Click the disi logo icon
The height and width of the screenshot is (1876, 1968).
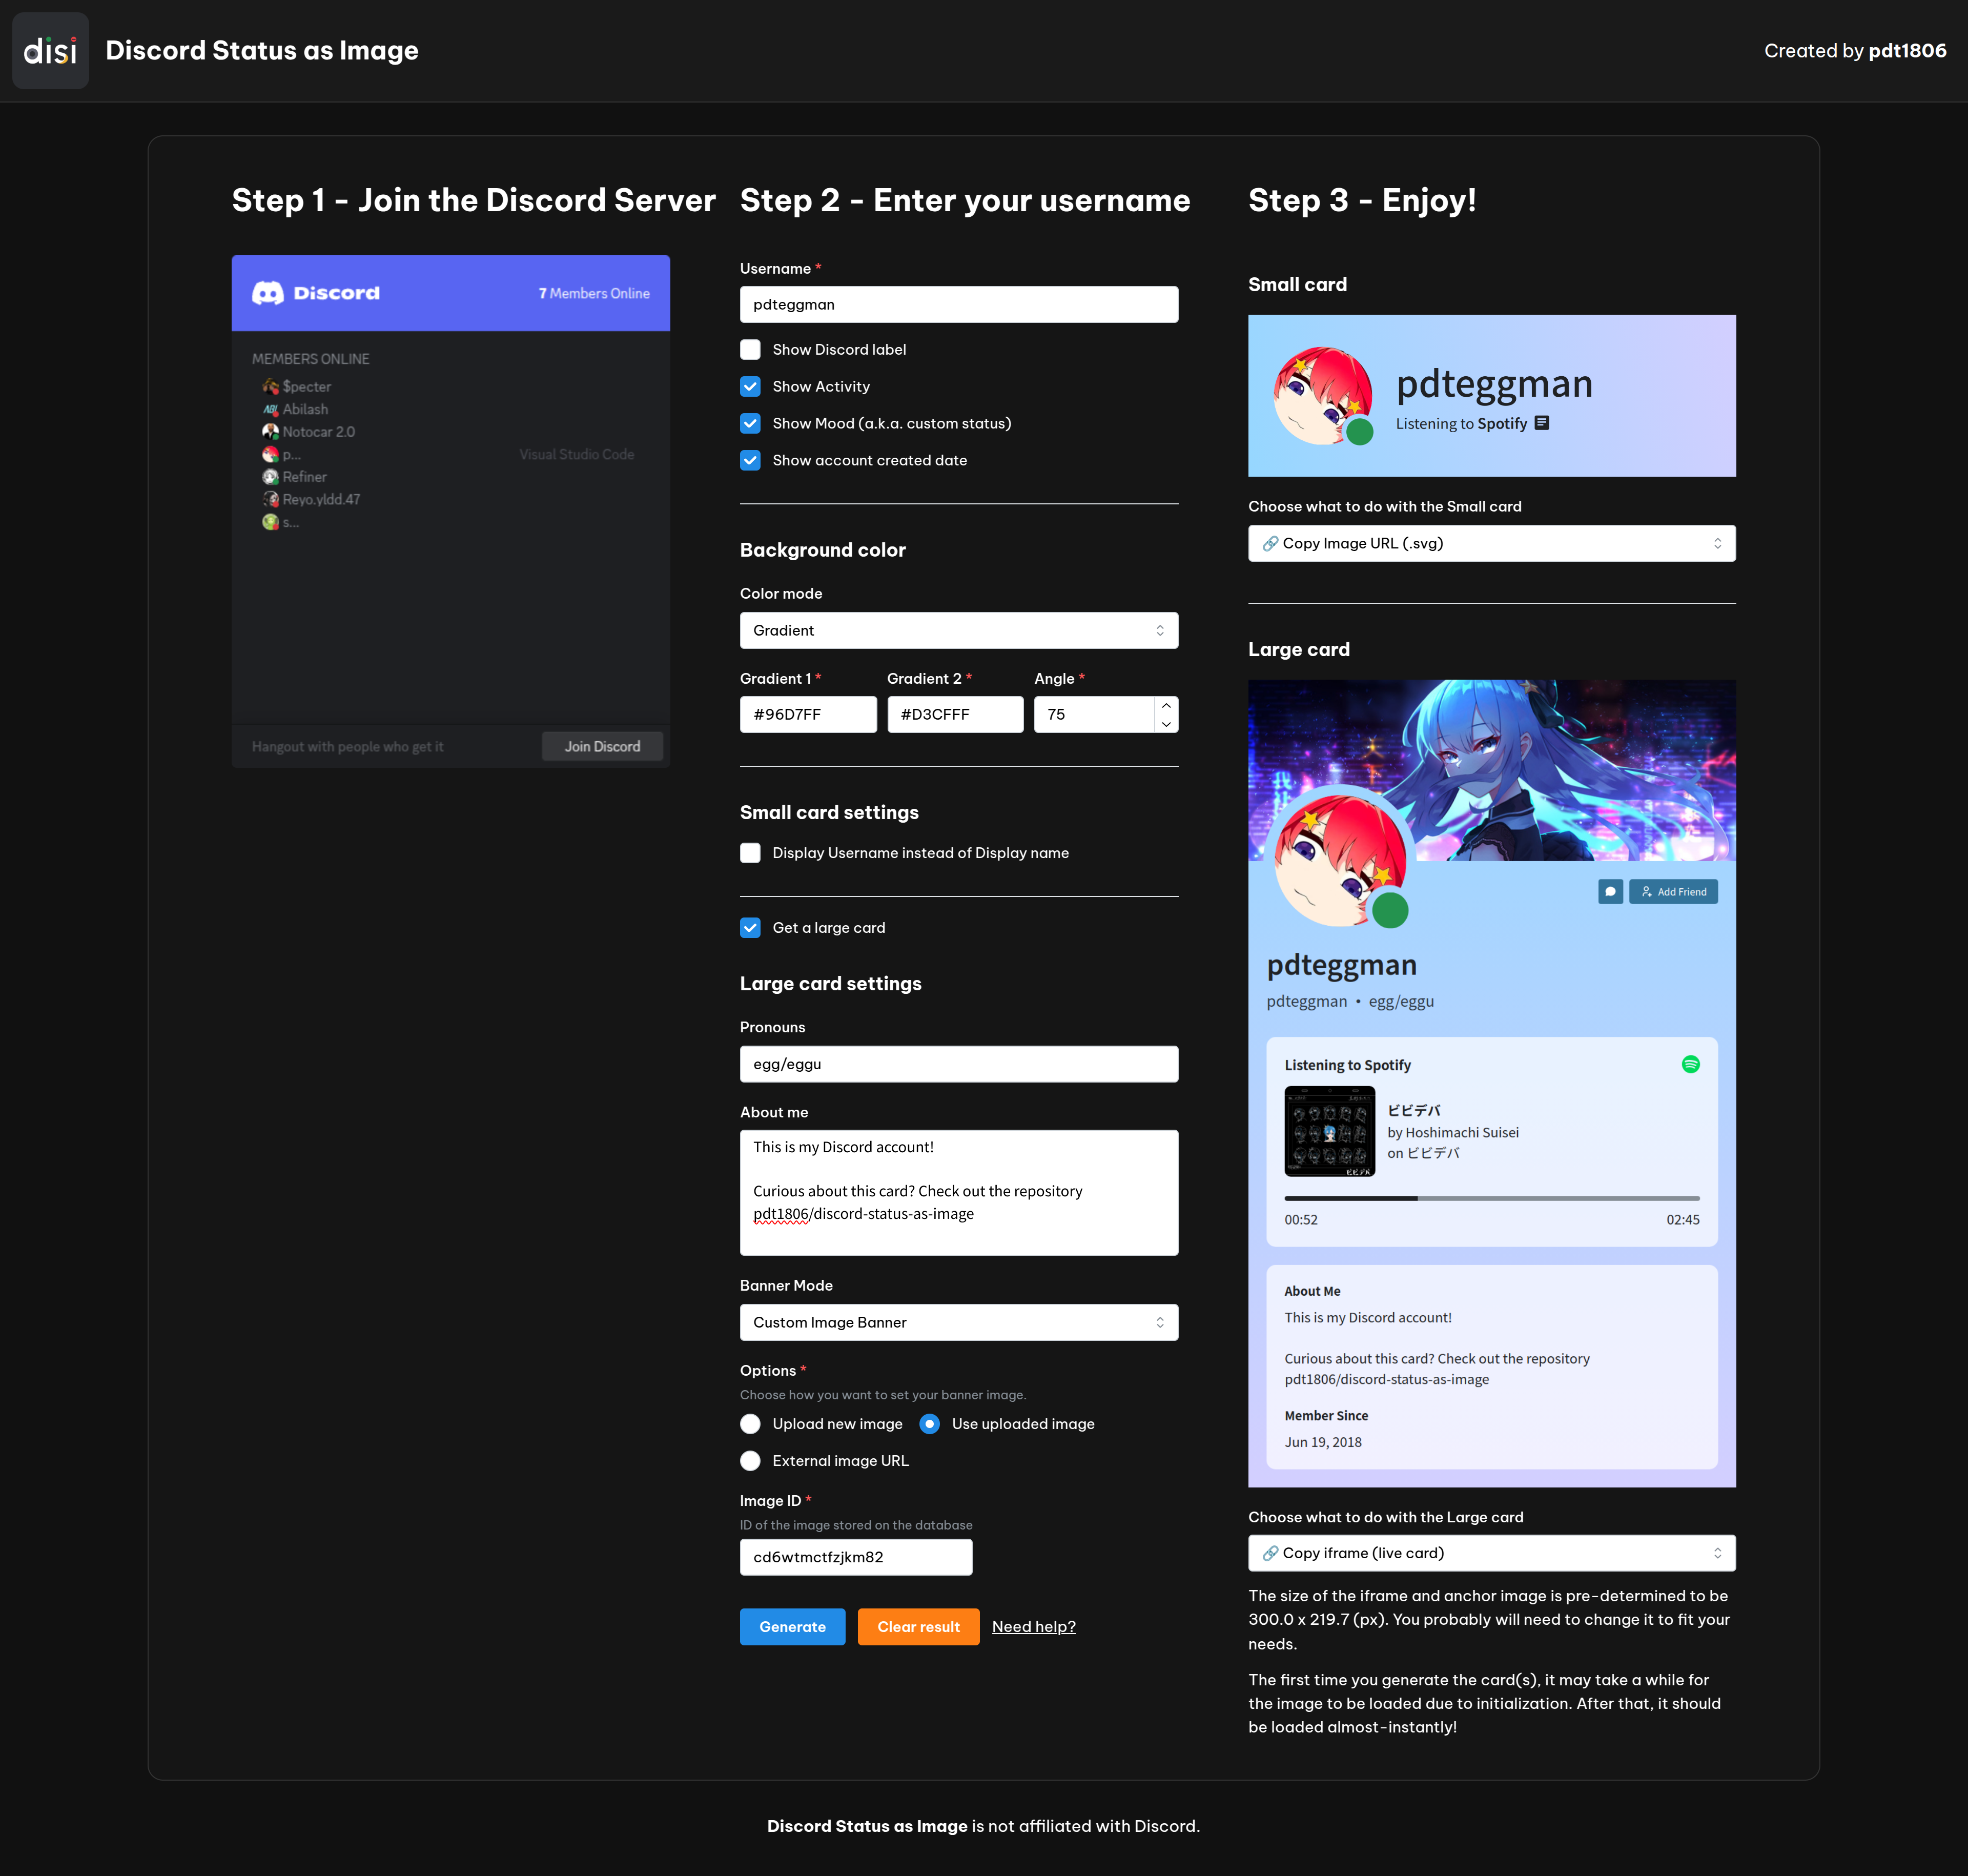pos(50,51)
